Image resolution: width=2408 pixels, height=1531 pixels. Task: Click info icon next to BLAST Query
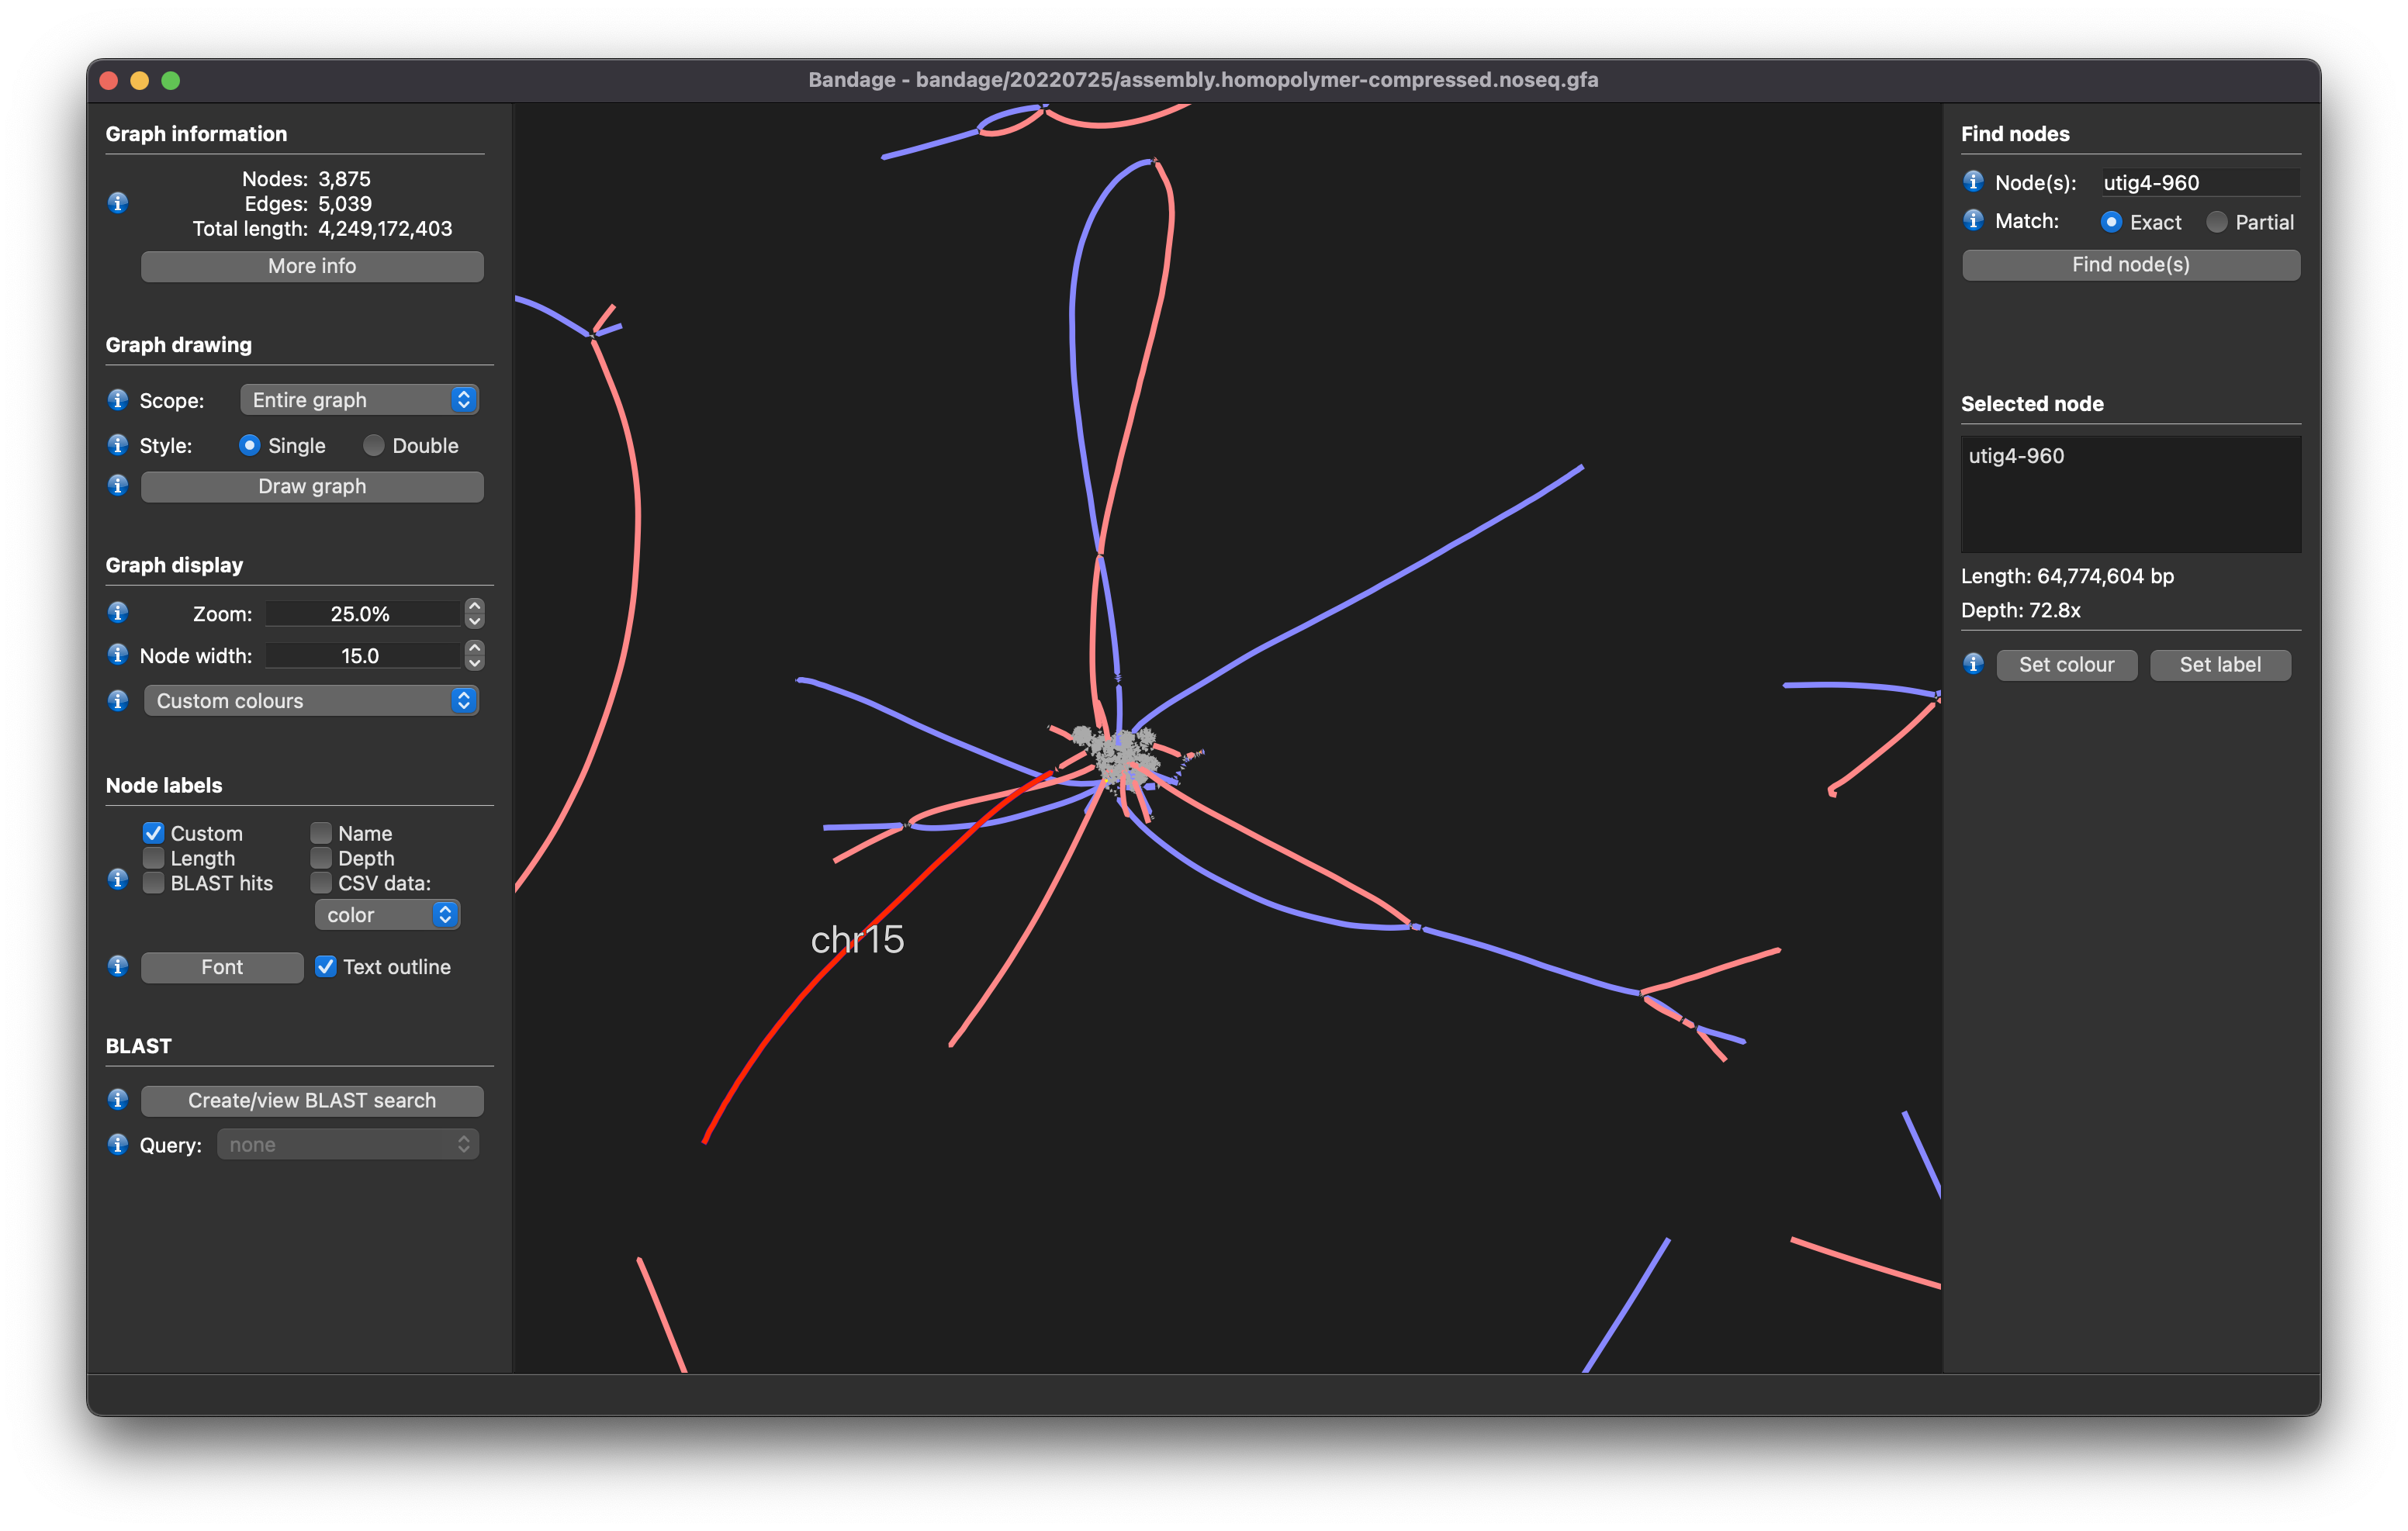(118, 1144)
